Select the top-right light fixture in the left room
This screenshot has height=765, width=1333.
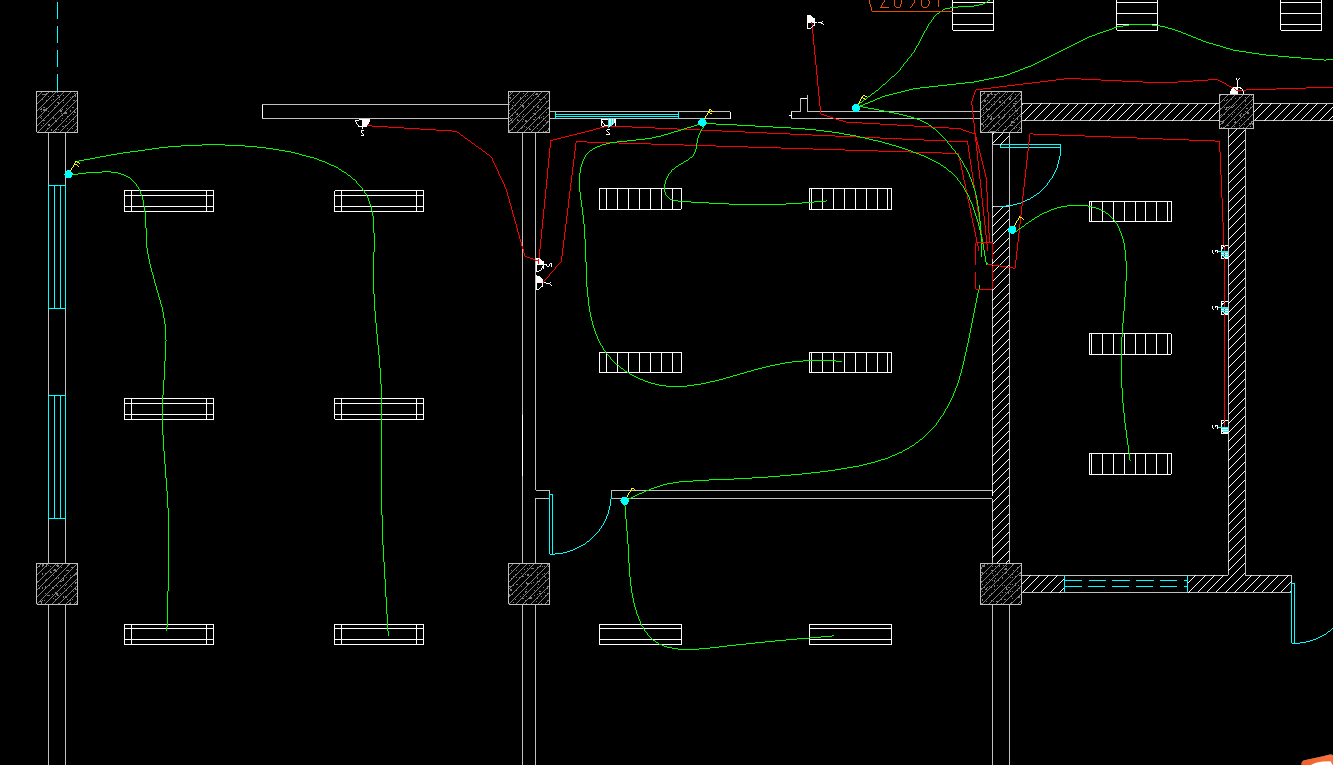[x=379, y=201]
